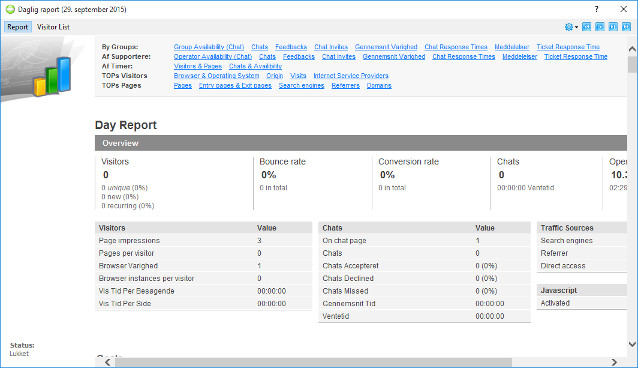This screenshot has height=368, width=638.
Task: Click the green status circle in the title bar
Action: coord(10,9)
